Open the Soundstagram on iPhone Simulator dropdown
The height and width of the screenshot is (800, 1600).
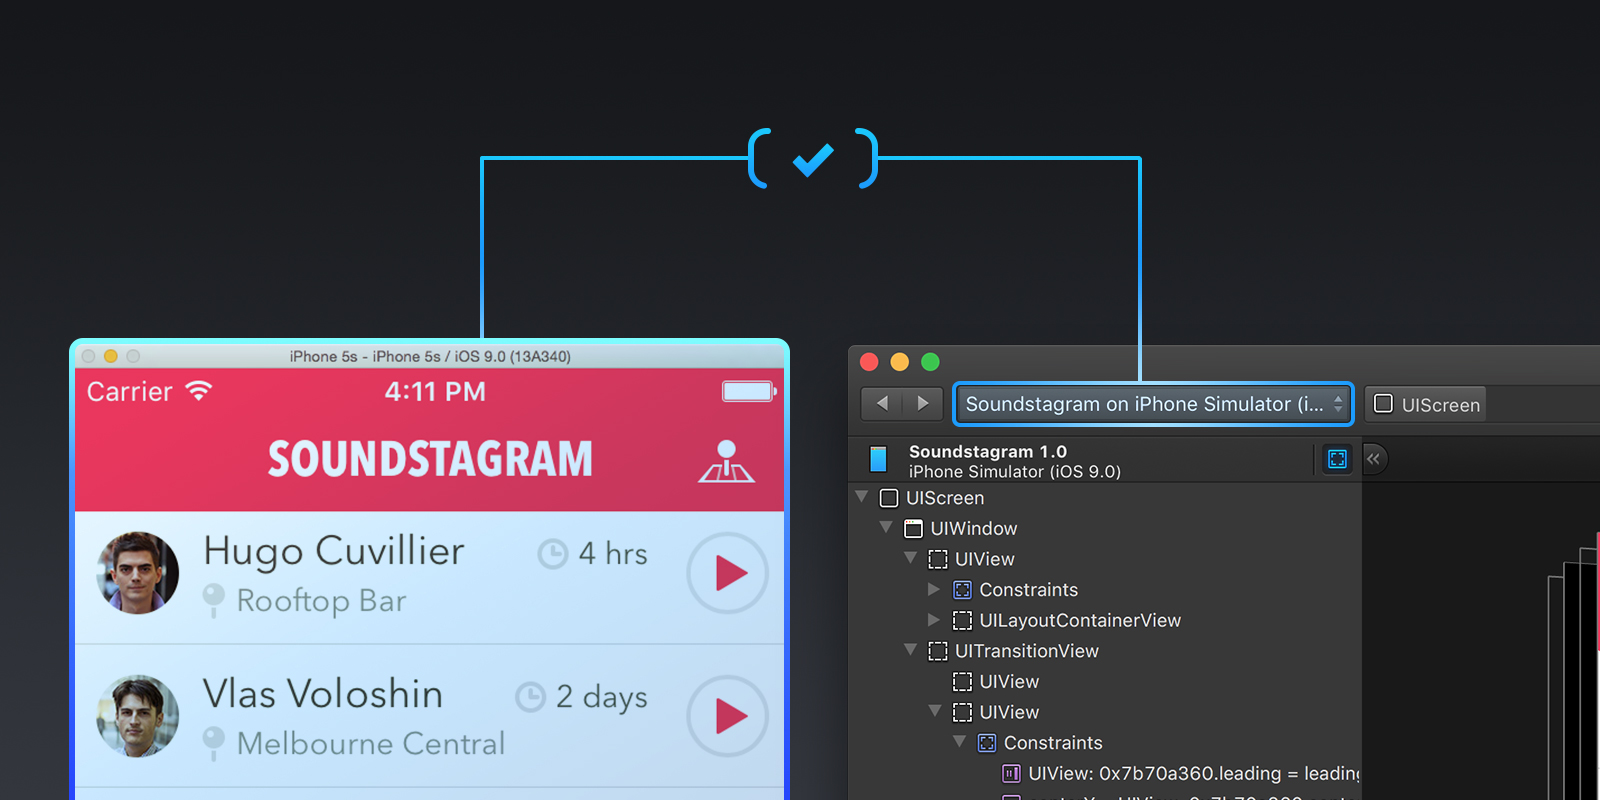tap(1153, 404)
